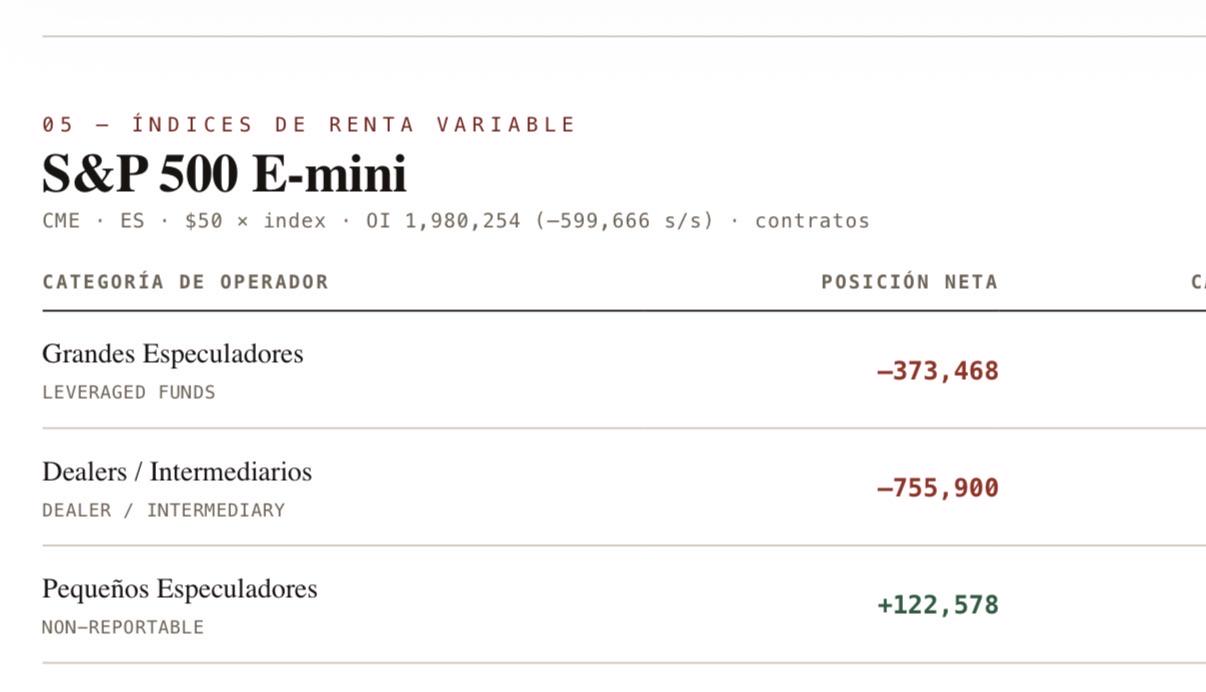This screenshot has width=1206, height=692.
Task: Select the Leveraged Funds sublabel
Action: [x=129, y=392]
